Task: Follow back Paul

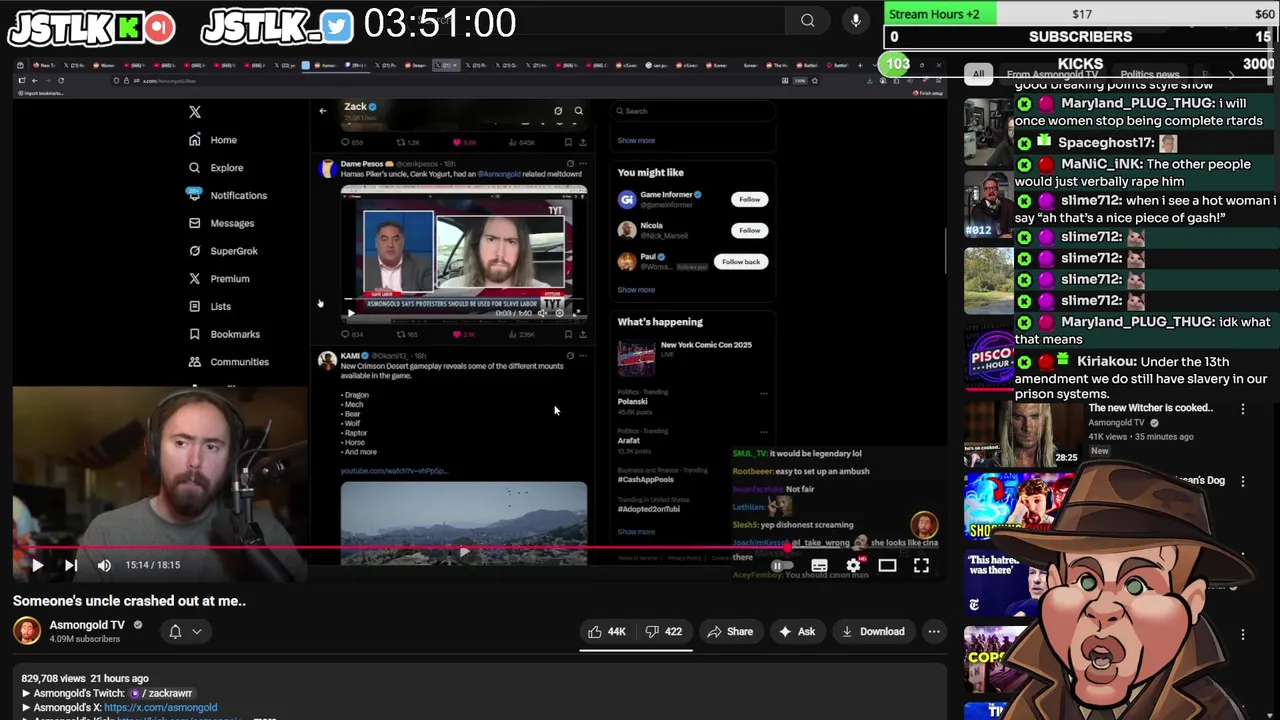Action: pos(741,262)
